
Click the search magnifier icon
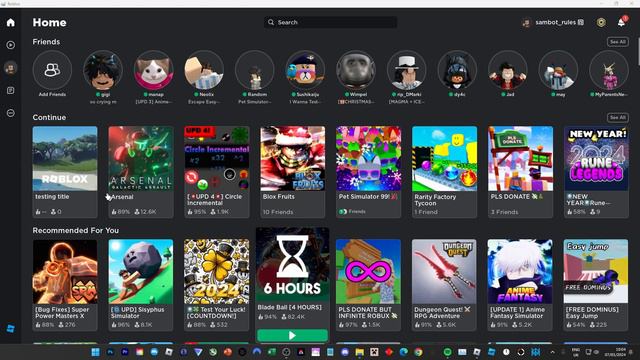click(x=271, y=22)
